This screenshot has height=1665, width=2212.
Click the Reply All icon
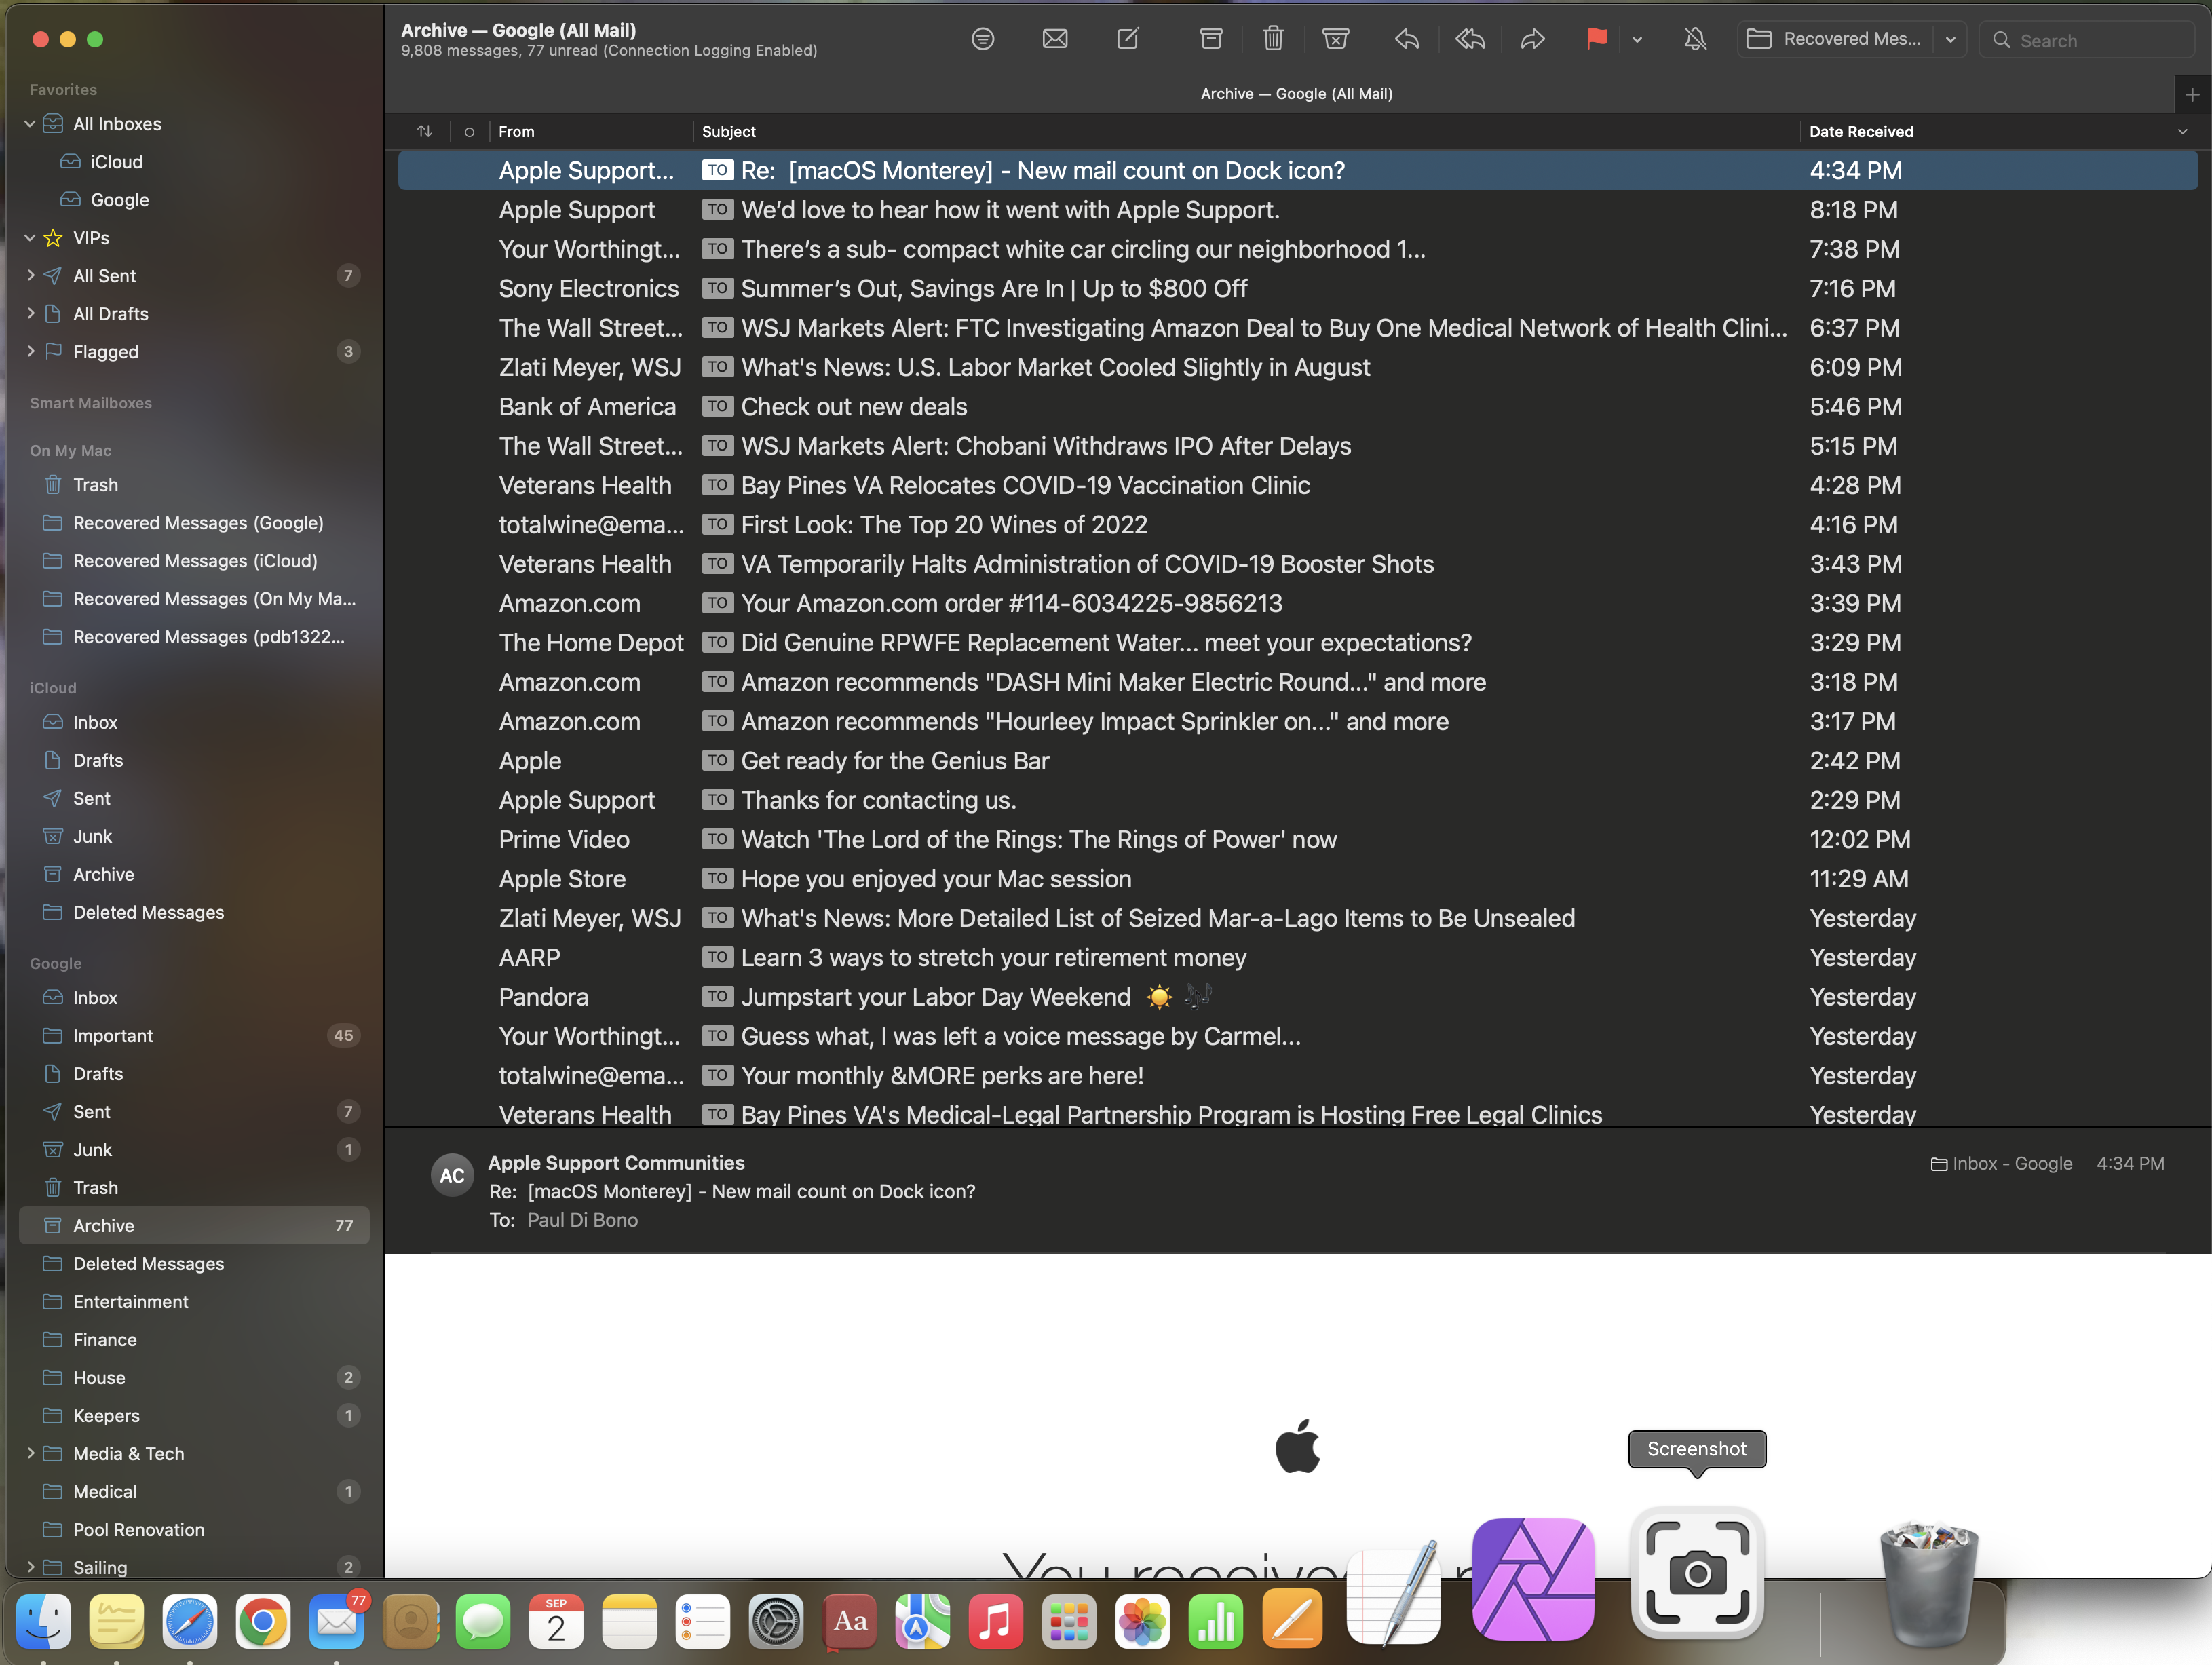(1469, 39)
